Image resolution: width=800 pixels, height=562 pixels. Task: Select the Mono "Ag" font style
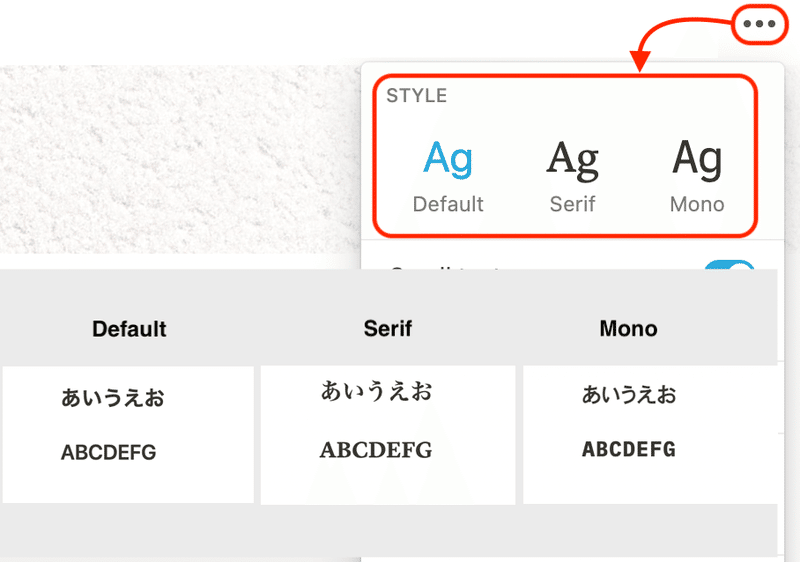(697, 160)
